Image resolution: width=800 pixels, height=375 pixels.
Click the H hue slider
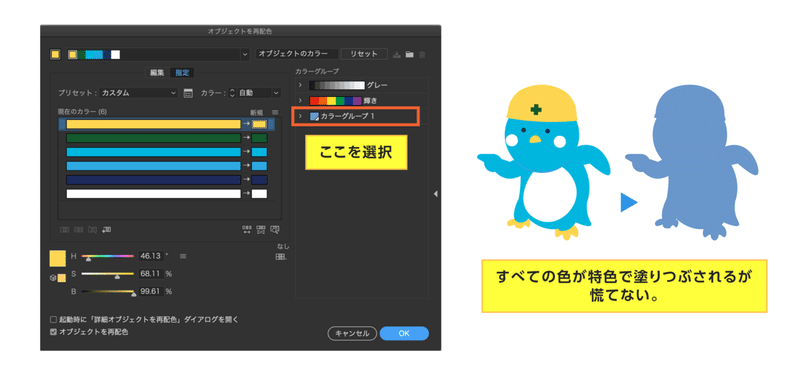click(x=108, y=256)
